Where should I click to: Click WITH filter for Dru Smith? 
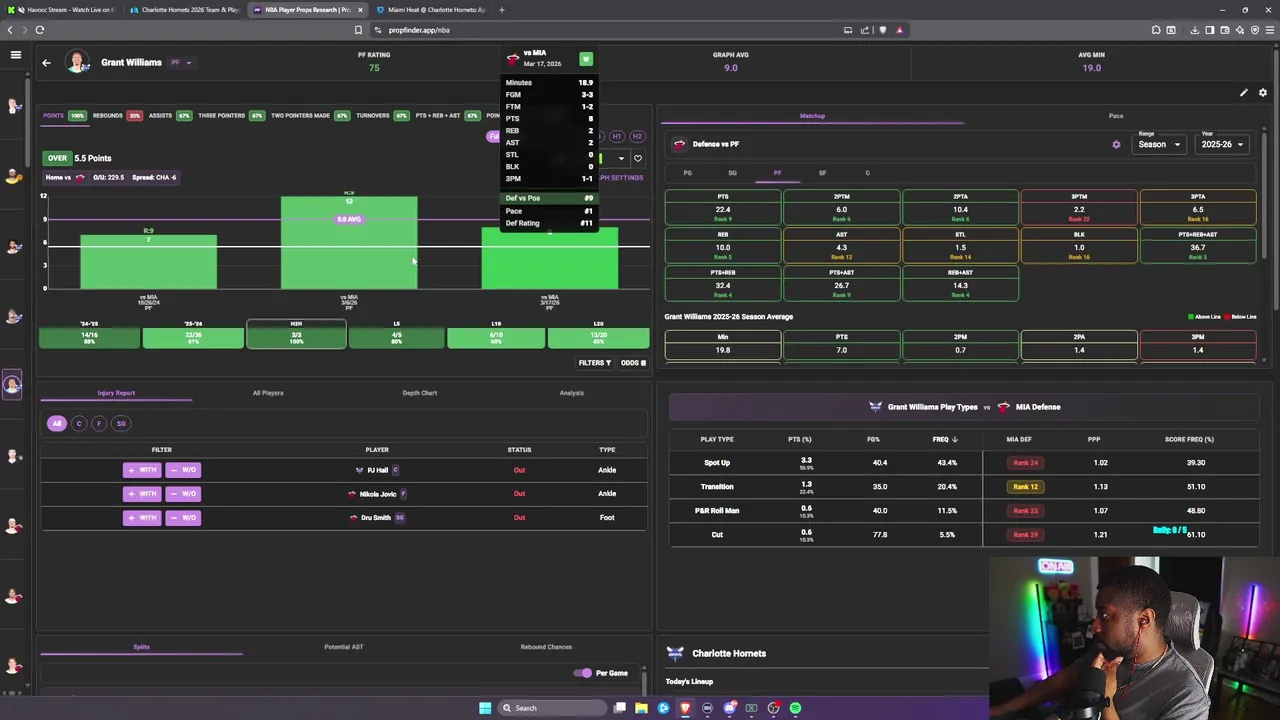[142, 518]
